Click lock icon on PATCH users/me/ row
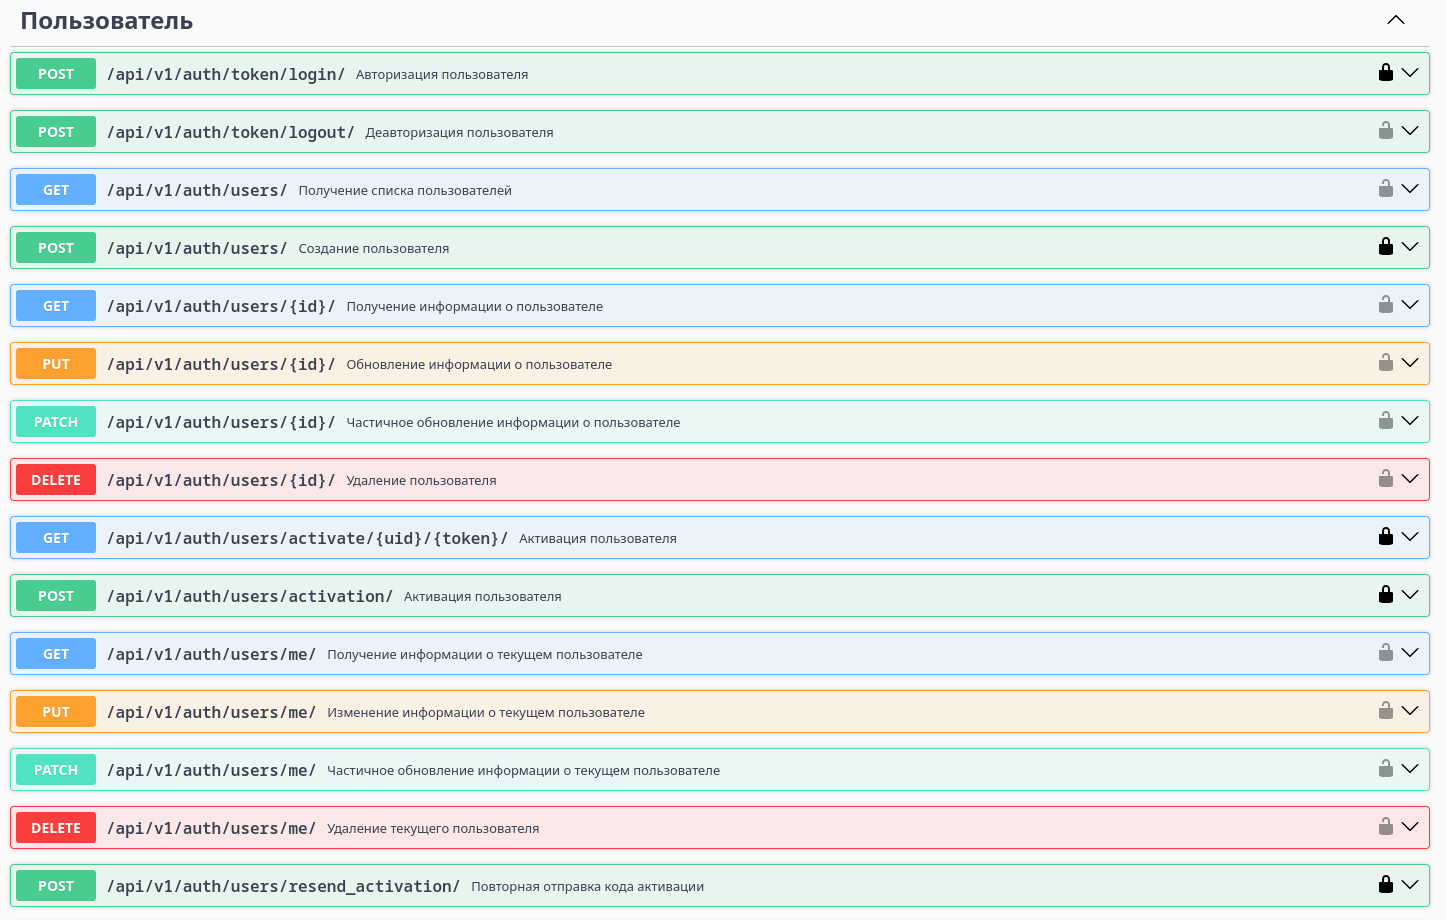Viewport: 1446px width, 920px height. click(x=1386, y=768)
